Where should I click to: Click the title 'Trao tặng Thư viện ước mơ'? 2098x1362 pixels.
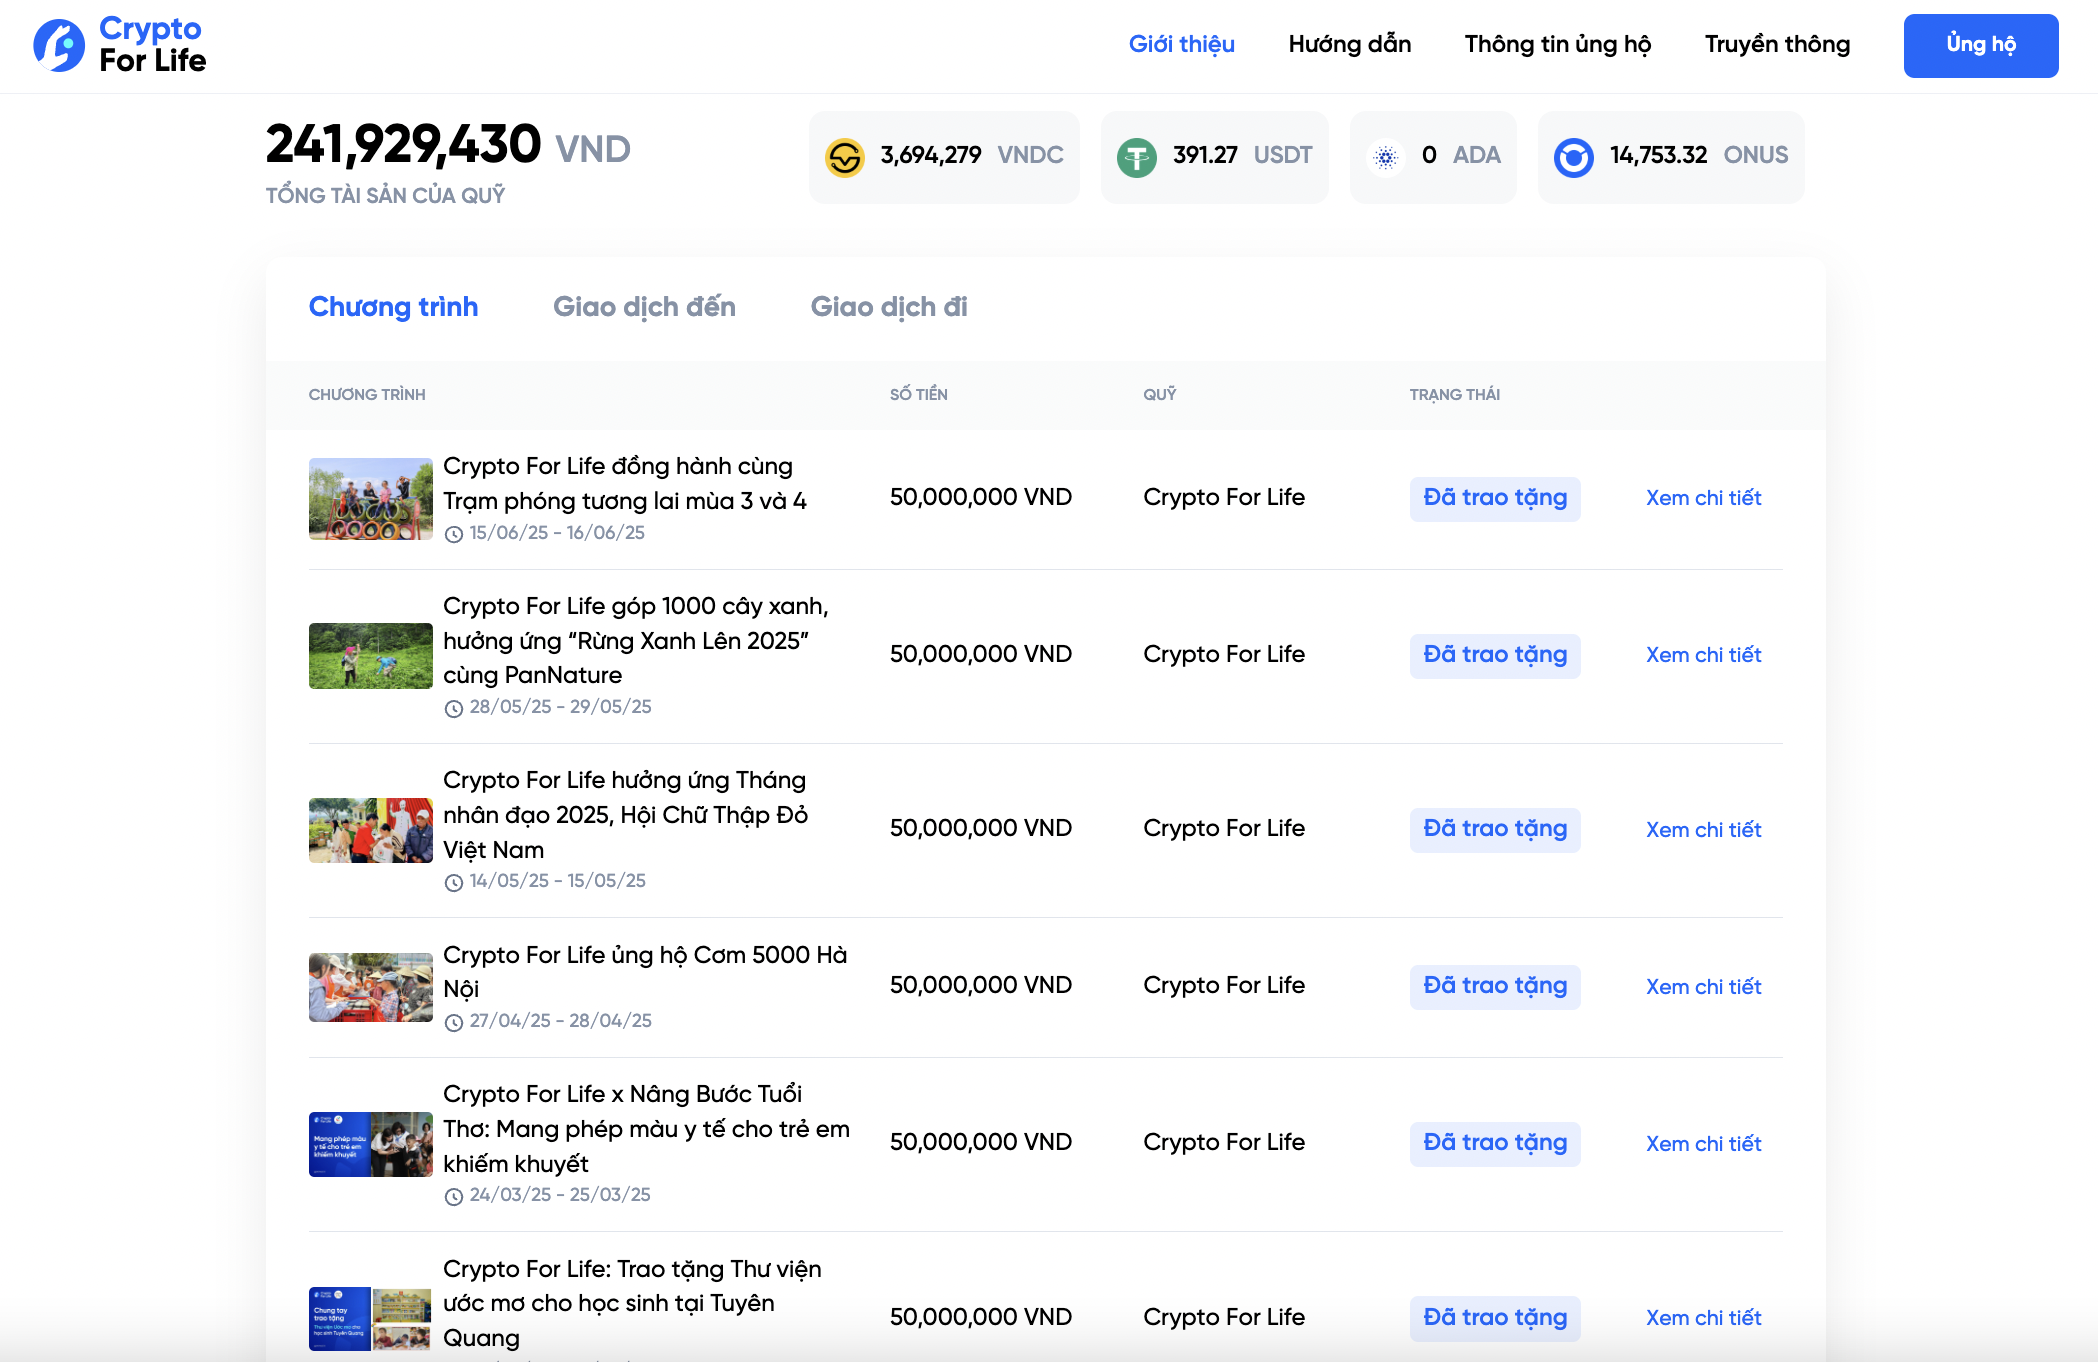click(632, 1303)
